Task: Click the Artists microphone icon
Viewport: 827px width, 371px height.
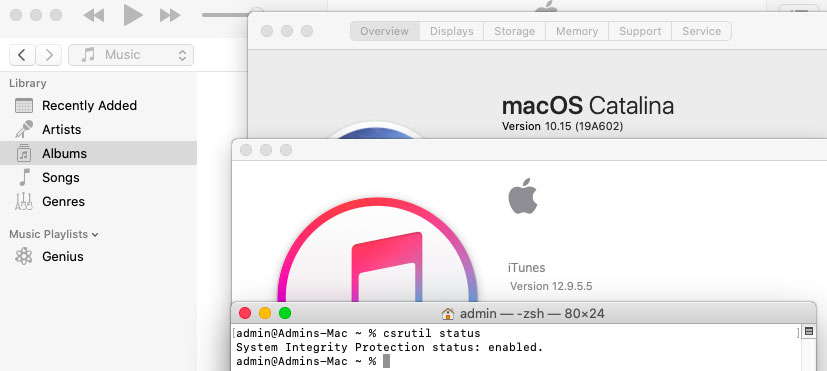Action: (24, 129)
